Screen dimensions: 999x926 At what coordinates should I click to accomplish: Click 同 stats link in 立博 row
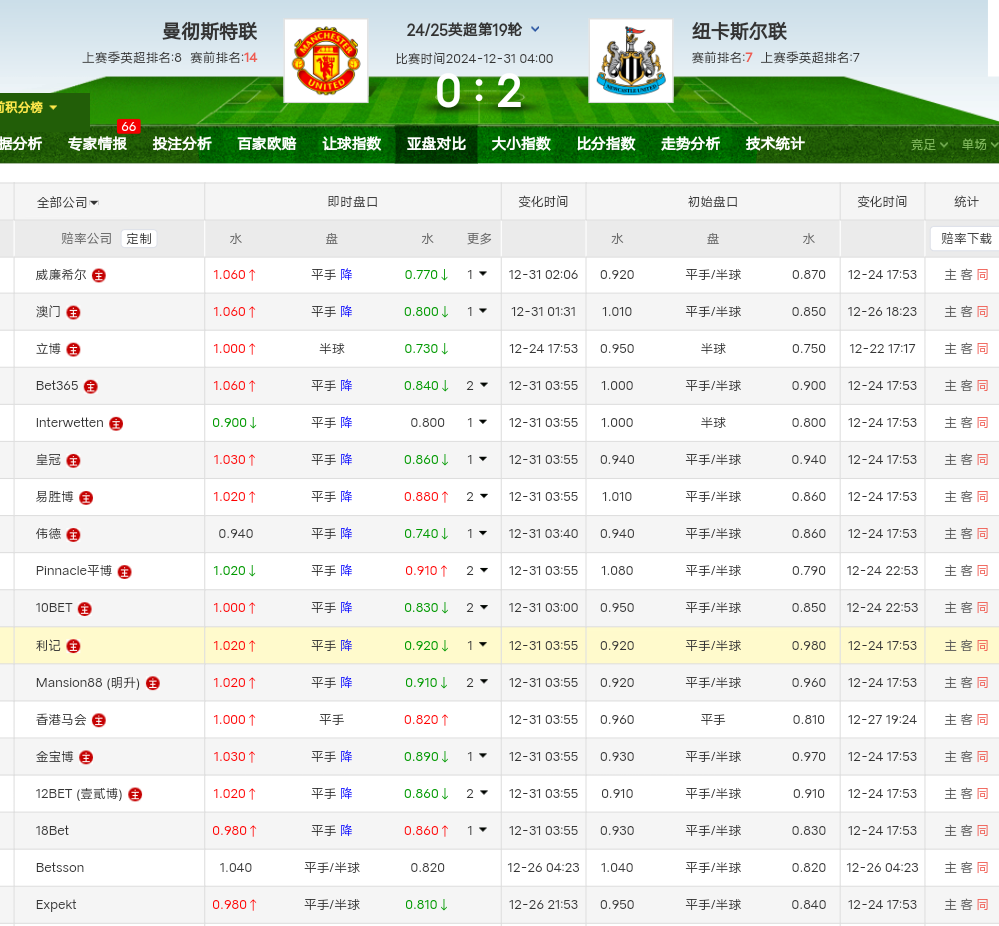tap(982, 349)
